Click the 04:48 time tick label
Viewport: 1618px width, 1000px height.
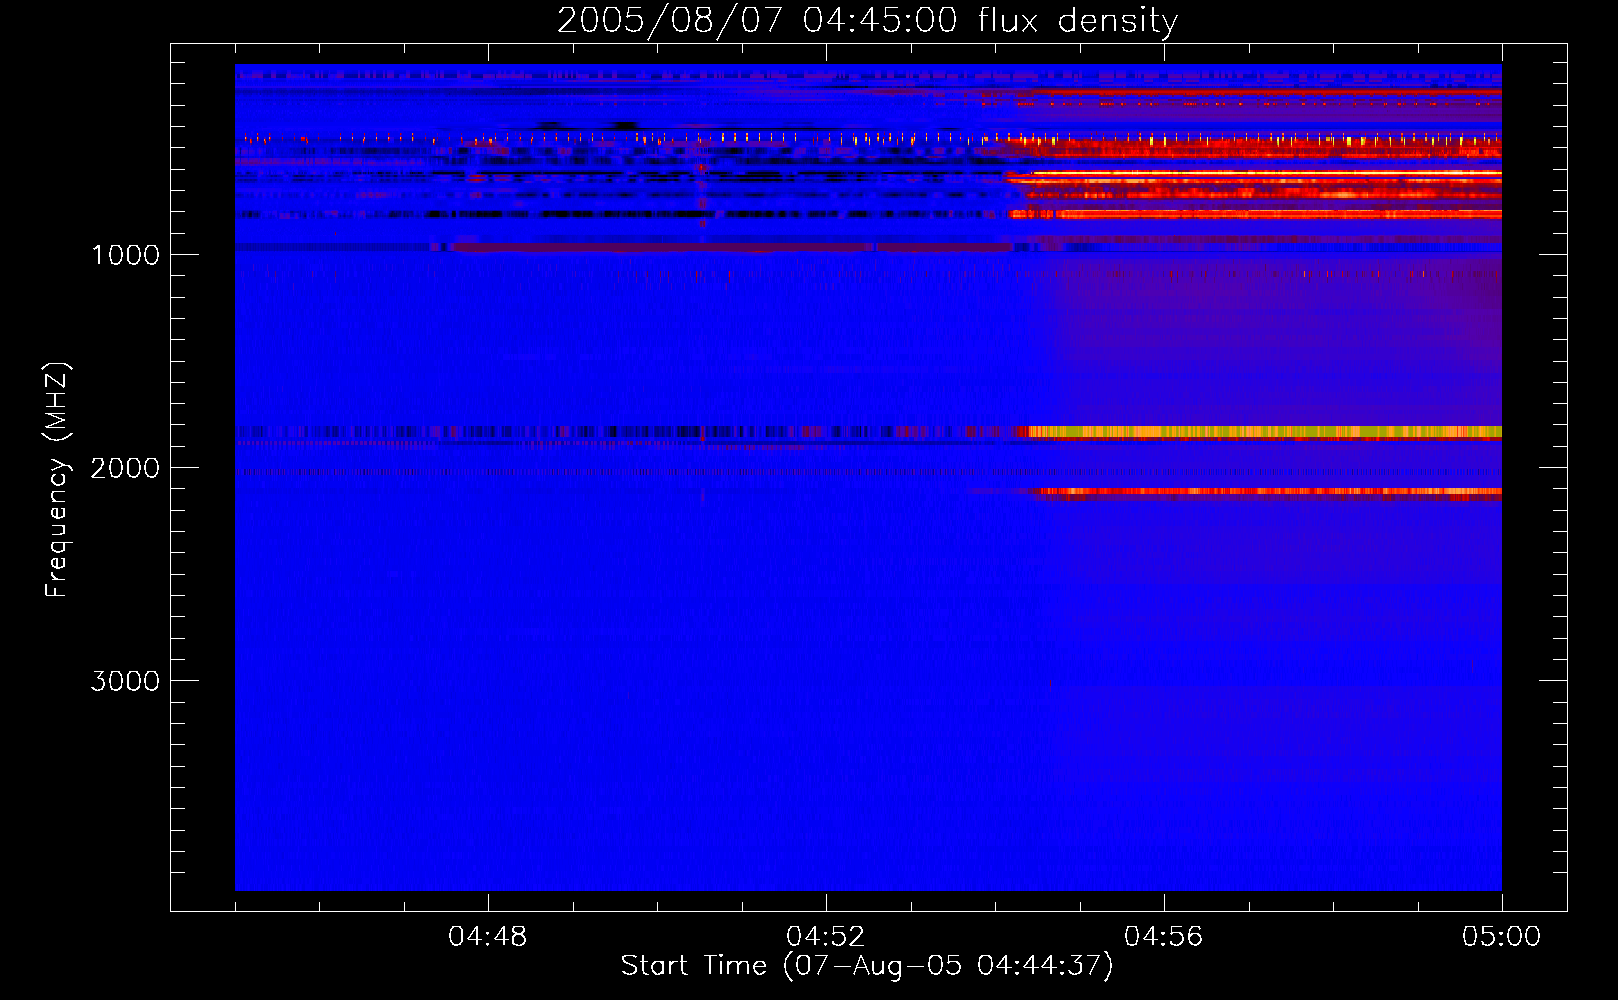[x=488, y=937]
